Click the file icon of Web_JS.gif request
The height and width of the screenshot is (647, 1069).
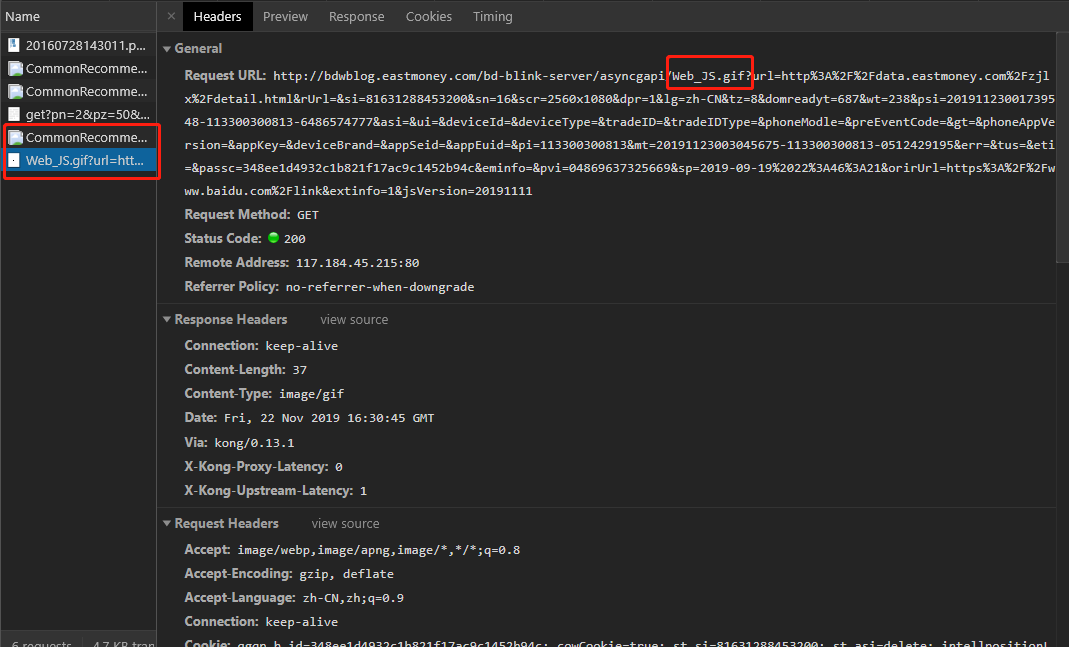(x=14, y=161)
